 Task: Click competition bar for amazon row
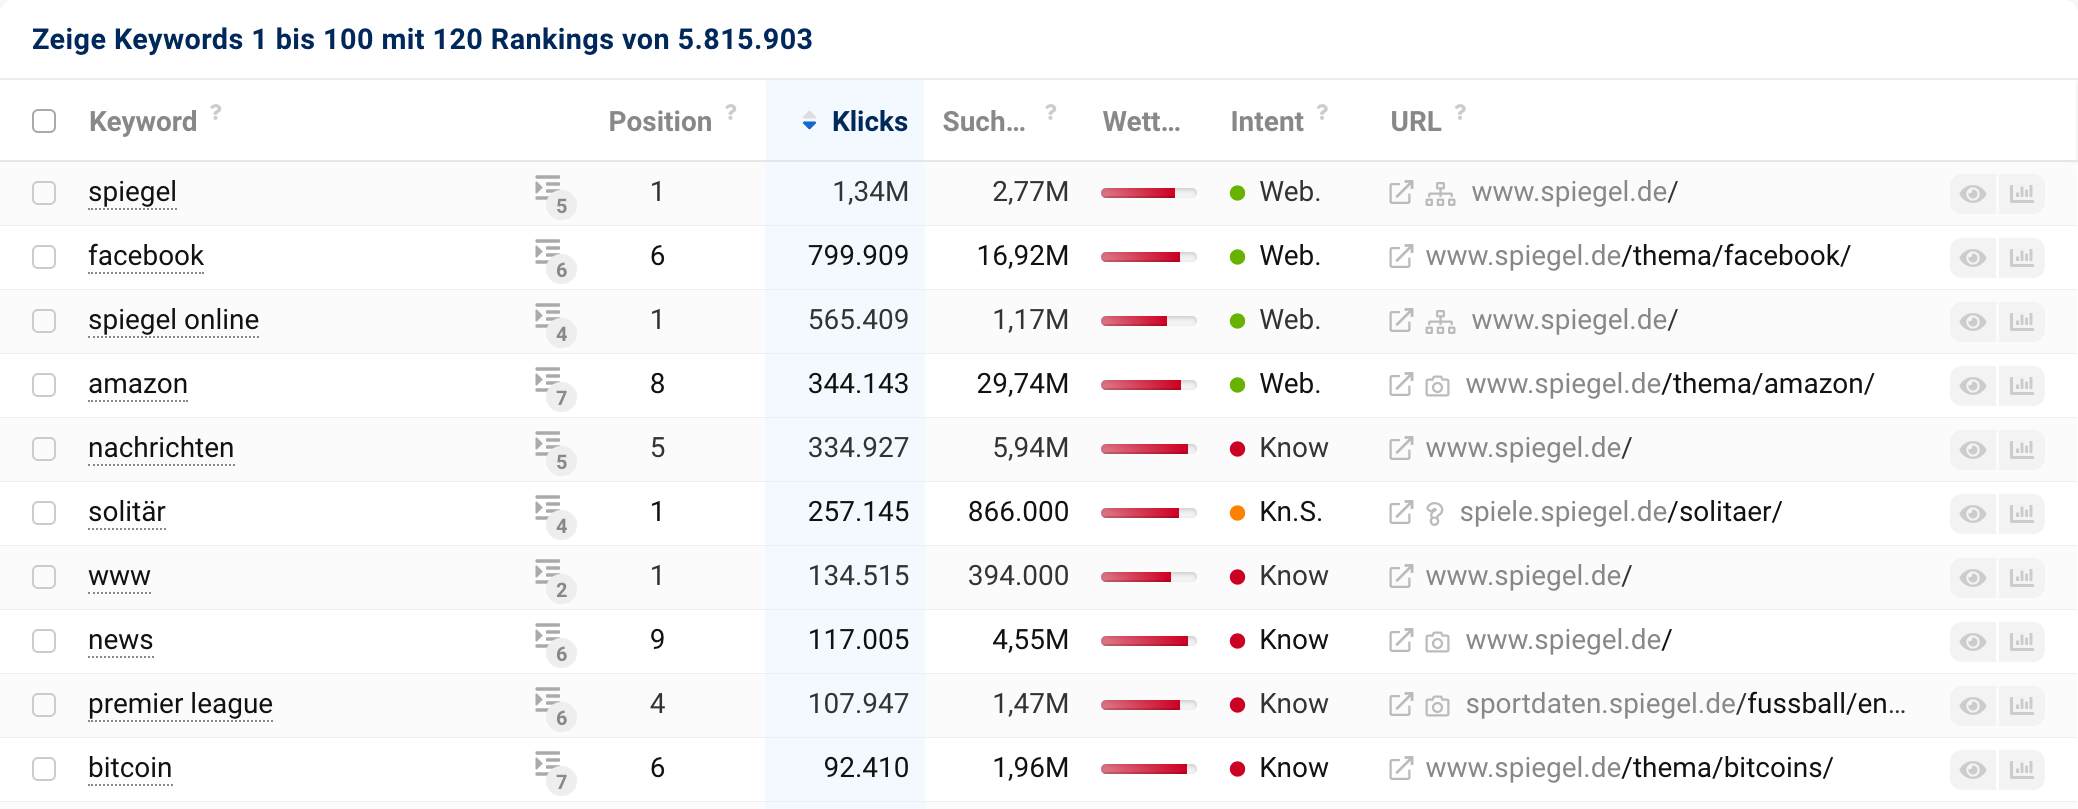point(1148,385)
